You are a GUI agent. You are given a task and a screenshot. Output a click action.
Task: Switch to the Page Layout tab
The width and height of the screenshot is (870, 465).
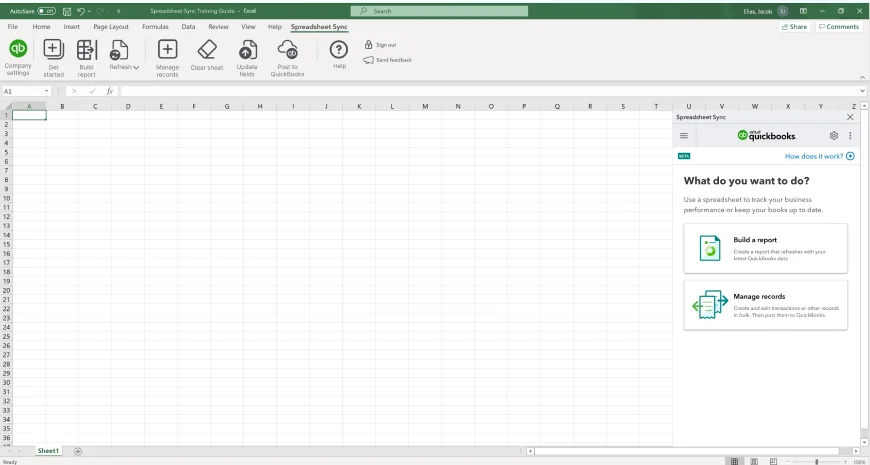(111, 27)
